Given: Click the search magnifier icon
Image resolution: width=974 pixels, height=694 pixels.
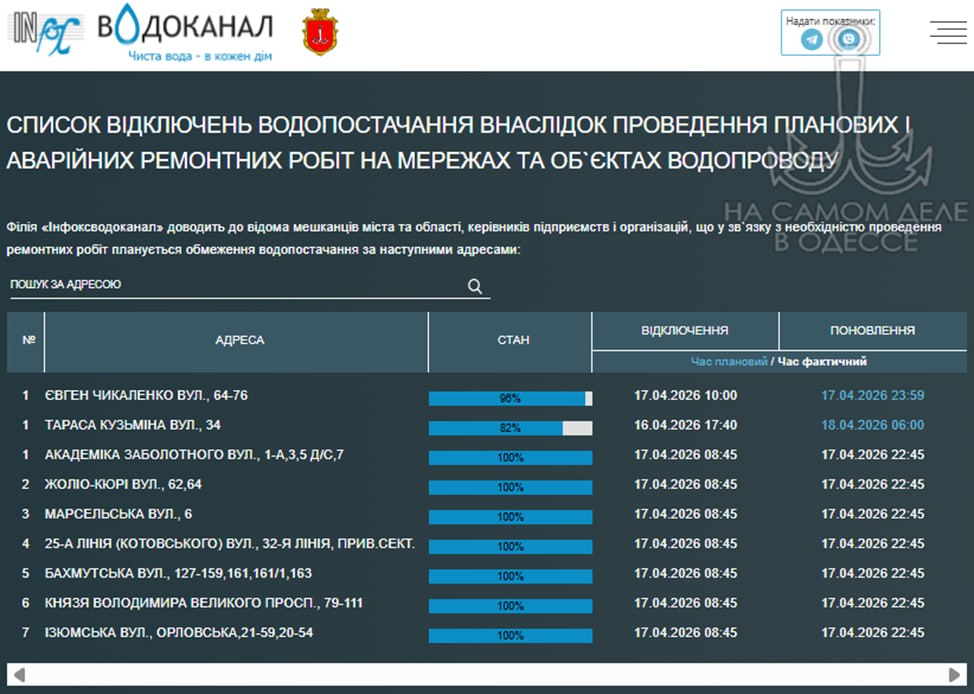Looking at the screenshot, I should pyautogui.click(x=475, y=286).
